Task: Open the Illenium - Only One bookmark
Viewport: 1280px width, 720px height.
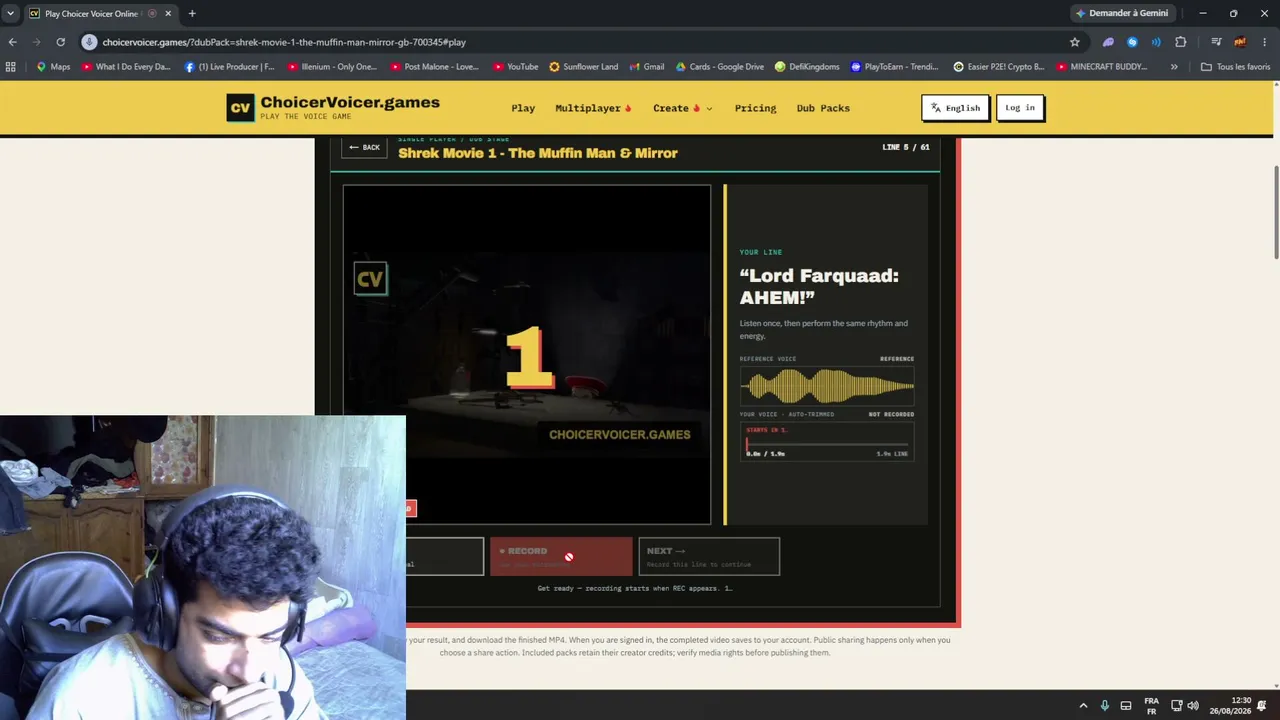Action: click(x=332, y=67)
